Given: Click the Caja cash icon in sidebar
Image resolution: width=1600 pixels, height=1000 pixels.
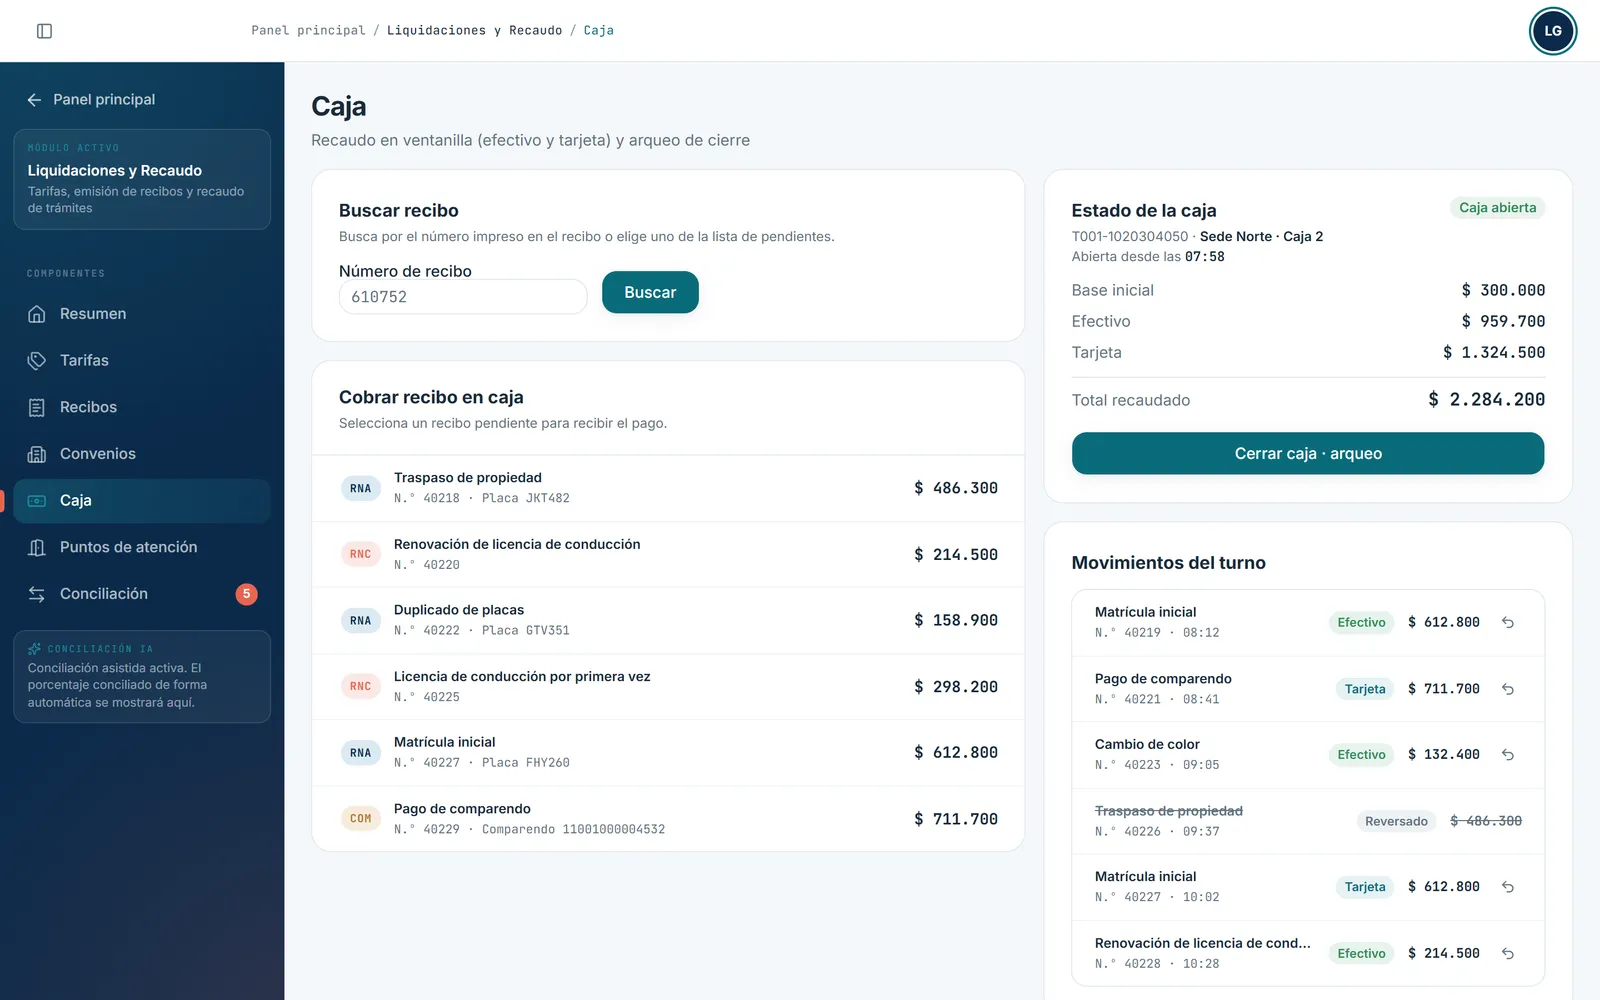Looking at the screenshot, I should pyautogui.click(x=37, y=501).
